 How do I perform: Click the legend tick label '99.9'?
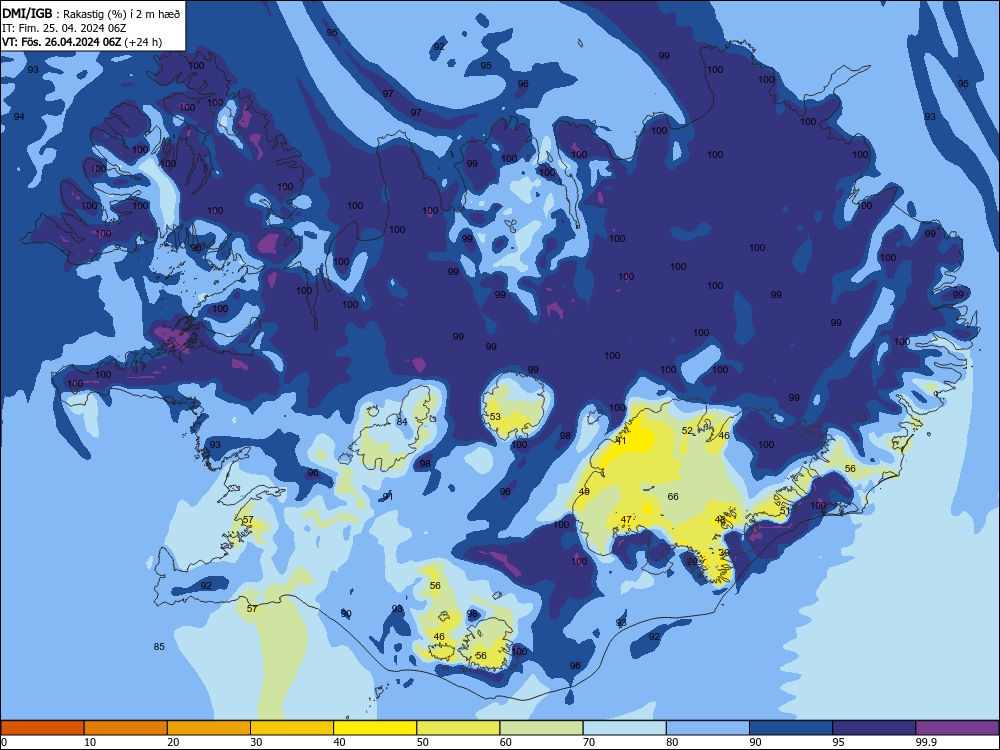926,742
